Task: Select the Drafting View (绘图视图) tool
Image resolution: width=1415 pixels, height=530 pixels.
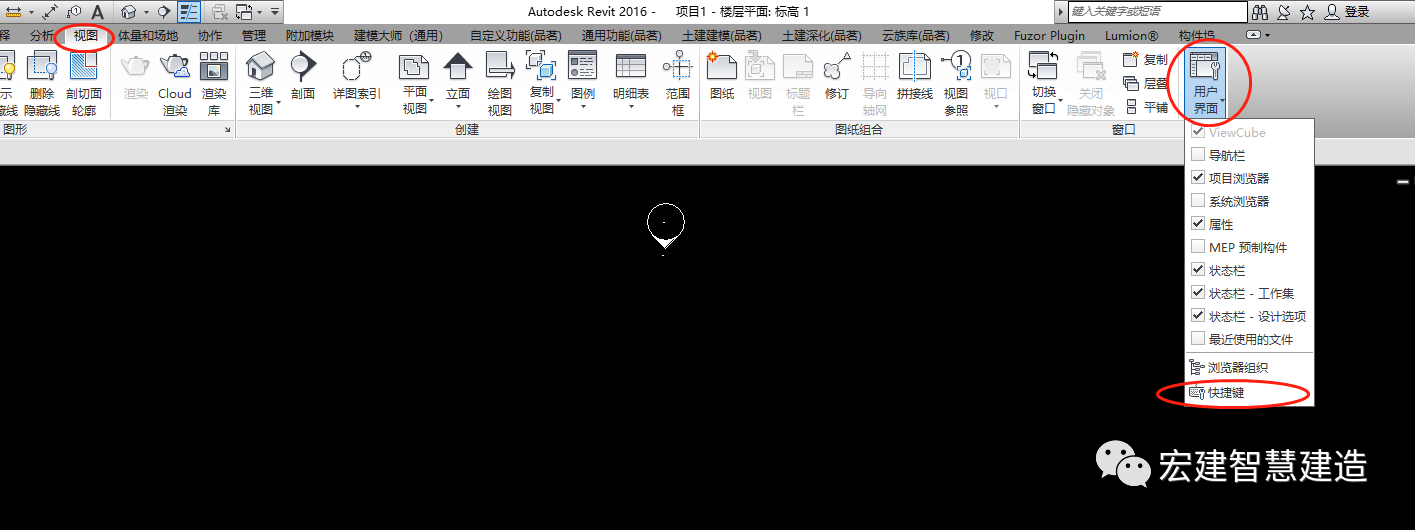Action: (x=499, y=83)
